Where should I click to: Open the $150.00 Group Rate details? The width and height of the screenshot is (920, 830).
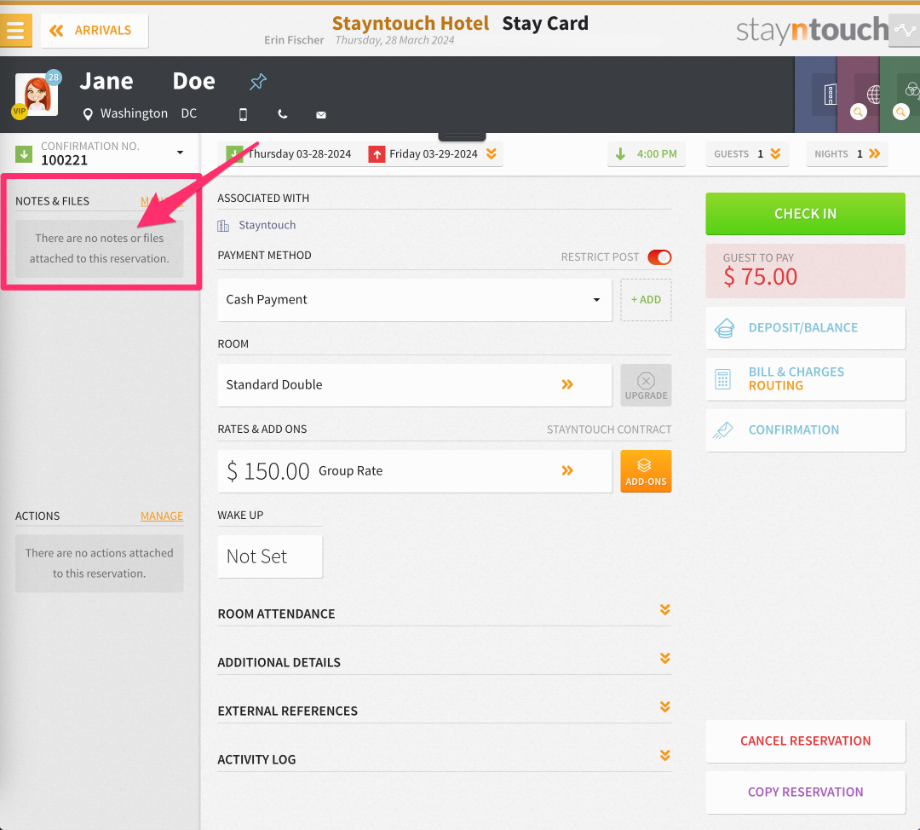(414, 471)
